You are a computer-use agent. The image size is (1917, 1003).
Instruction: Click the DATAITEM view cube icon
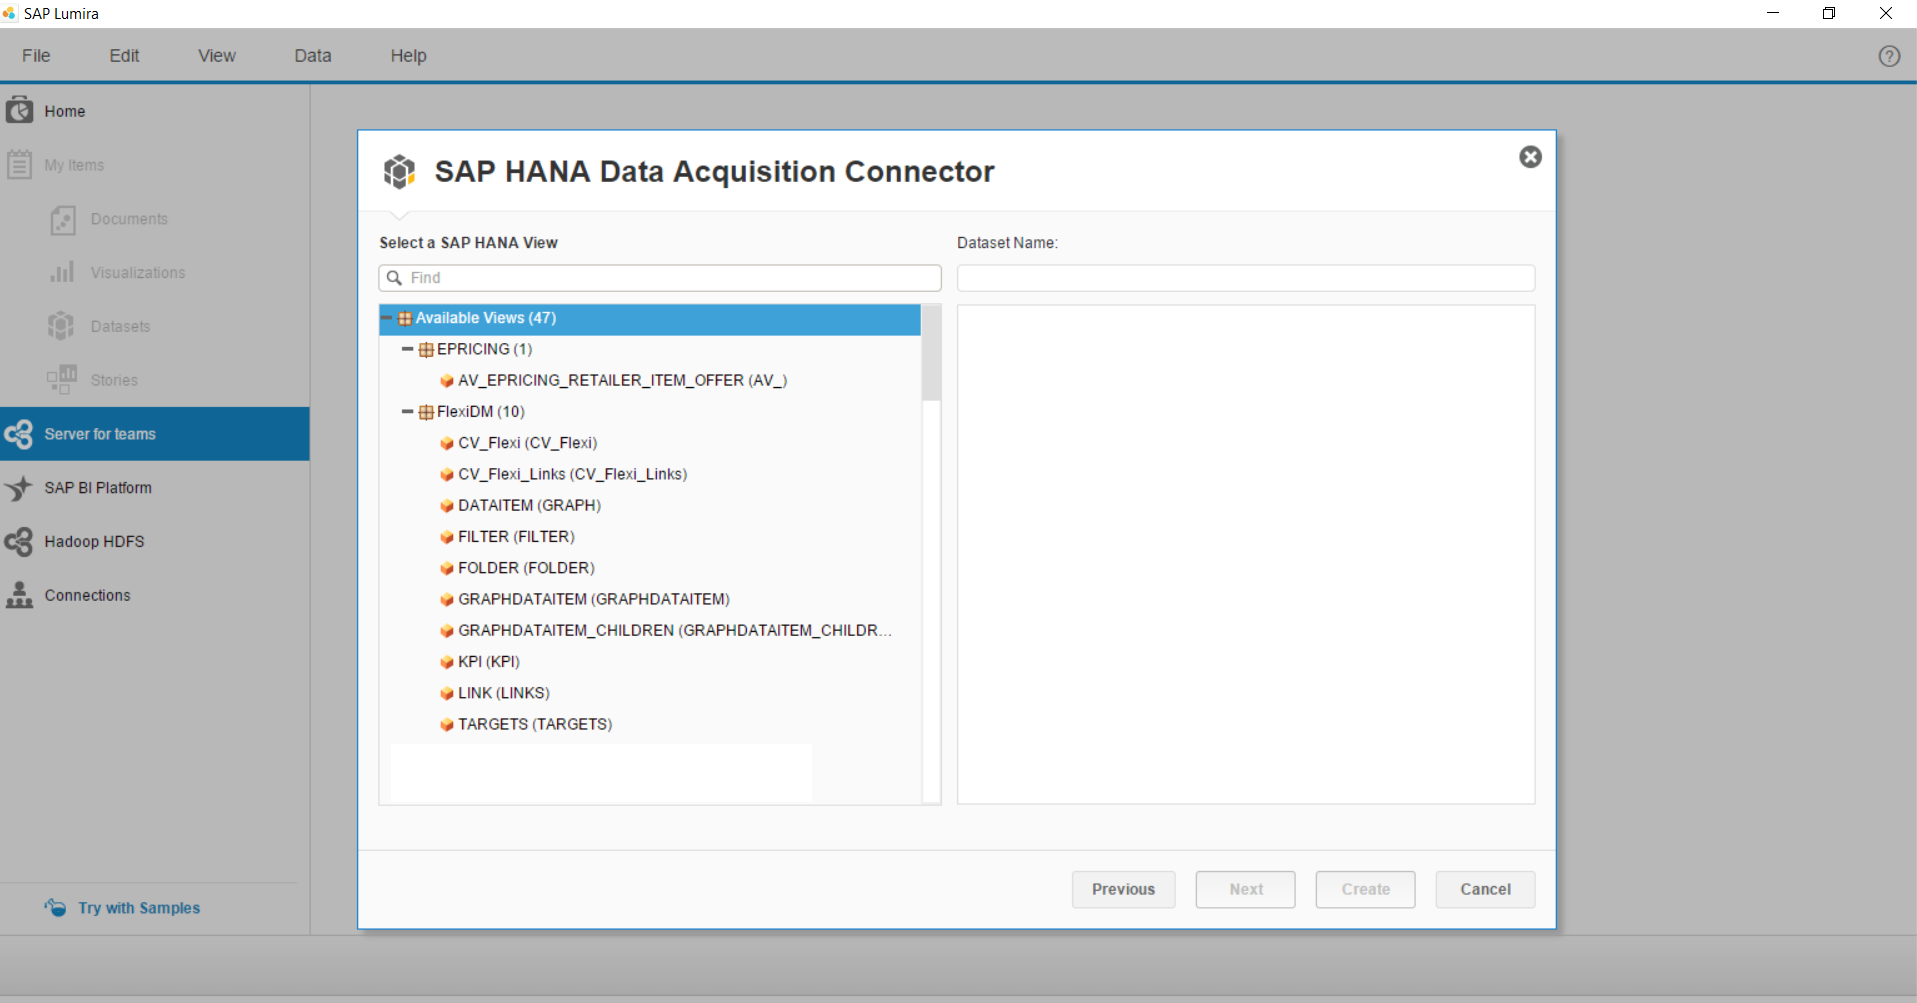coord(447,506)
